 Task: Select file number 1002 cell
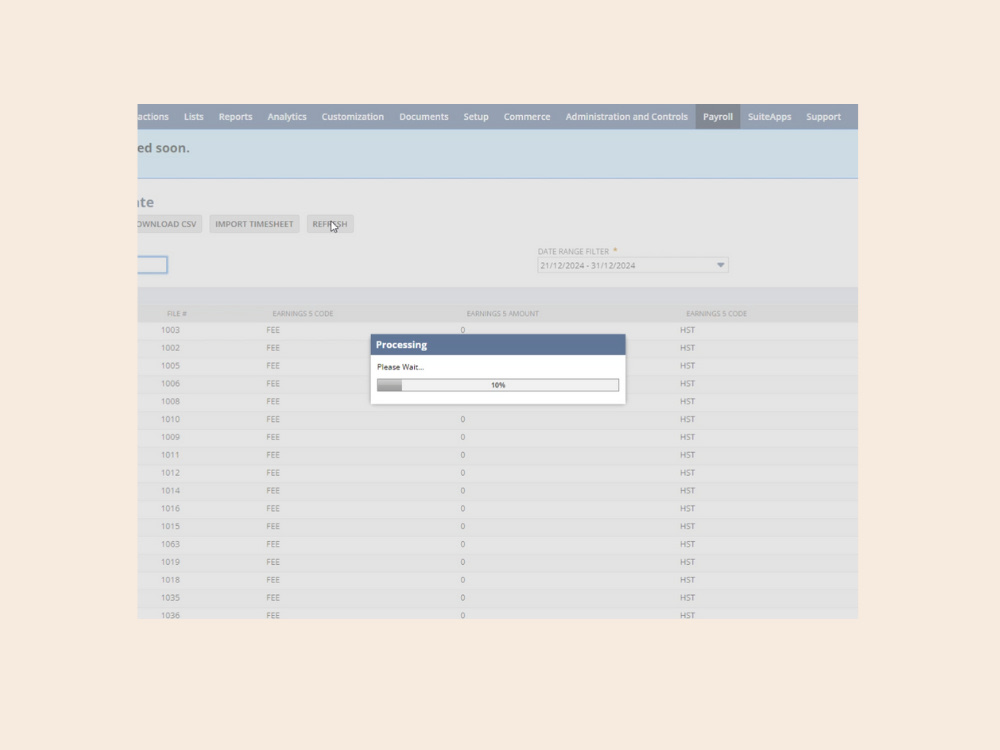[x=170, y=348]
